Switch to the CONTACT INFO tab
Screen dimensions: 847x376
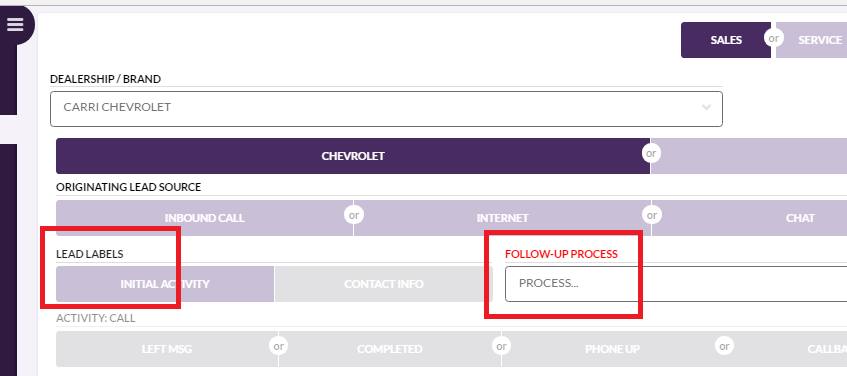[x=384, y=284]
